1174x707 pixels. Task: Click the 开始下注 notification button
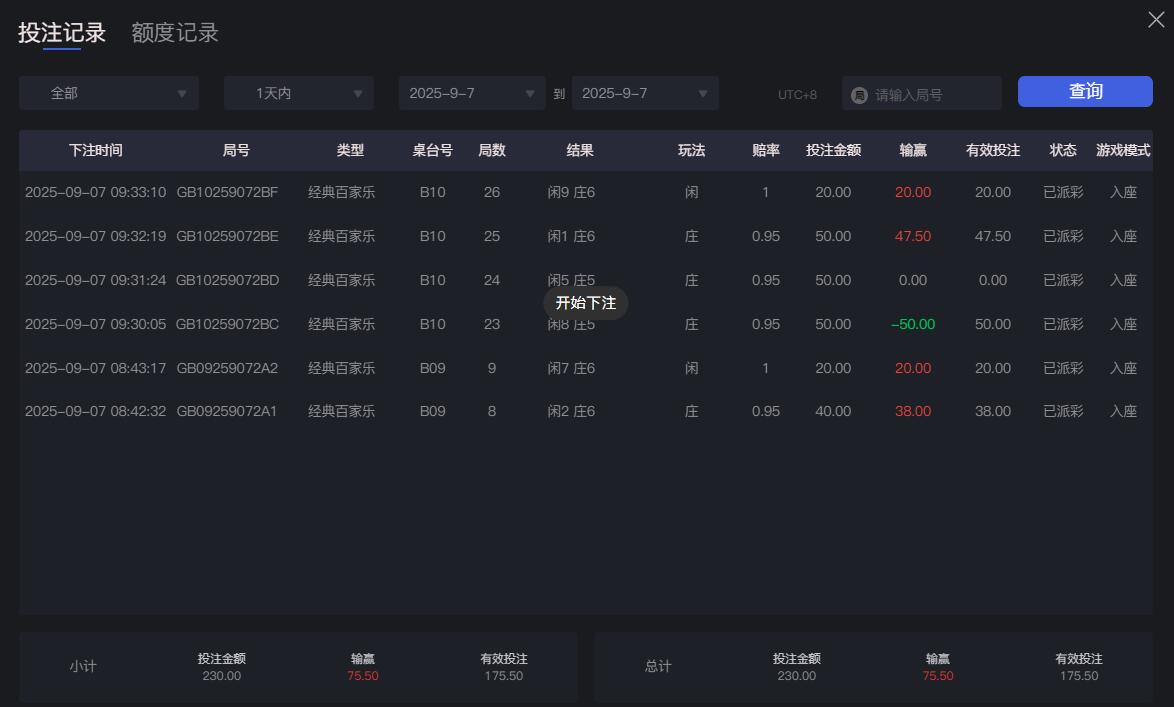pyautogui.click(x=585, y=302)
